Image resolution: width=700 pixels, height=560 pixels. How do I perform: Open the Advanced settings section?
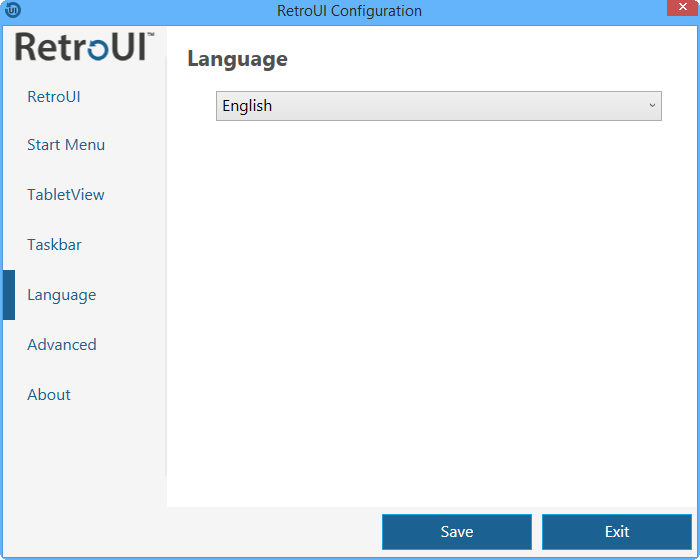62,345
